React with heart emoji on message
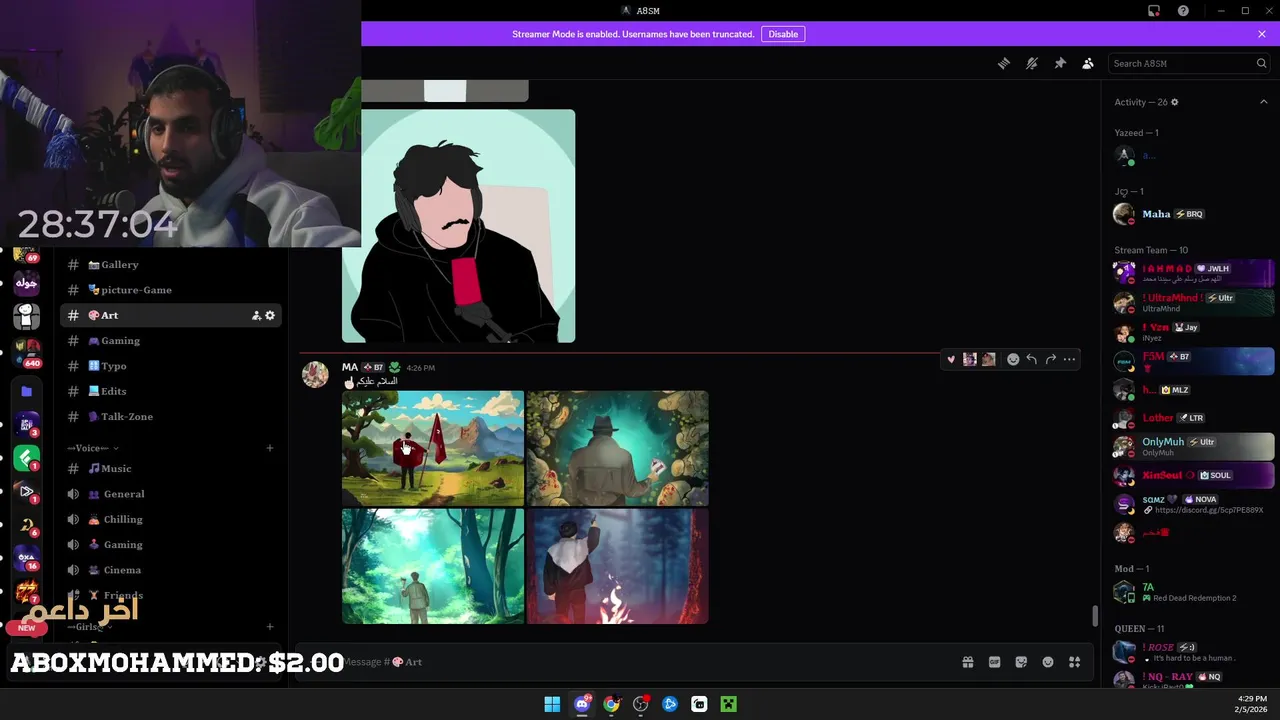The height and width of the screenshot is (720, 1280). (x=951, y=359)
